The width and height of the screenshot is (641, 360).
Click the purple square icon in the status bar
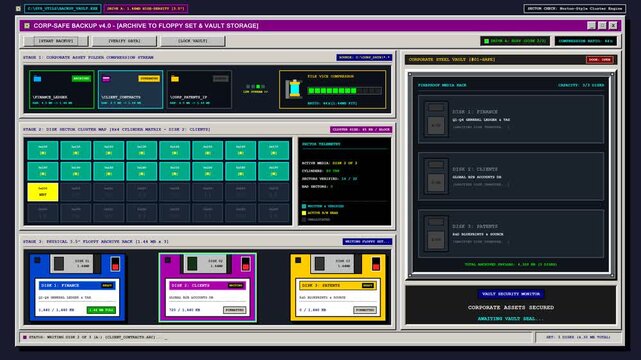[x=25, y=337]
